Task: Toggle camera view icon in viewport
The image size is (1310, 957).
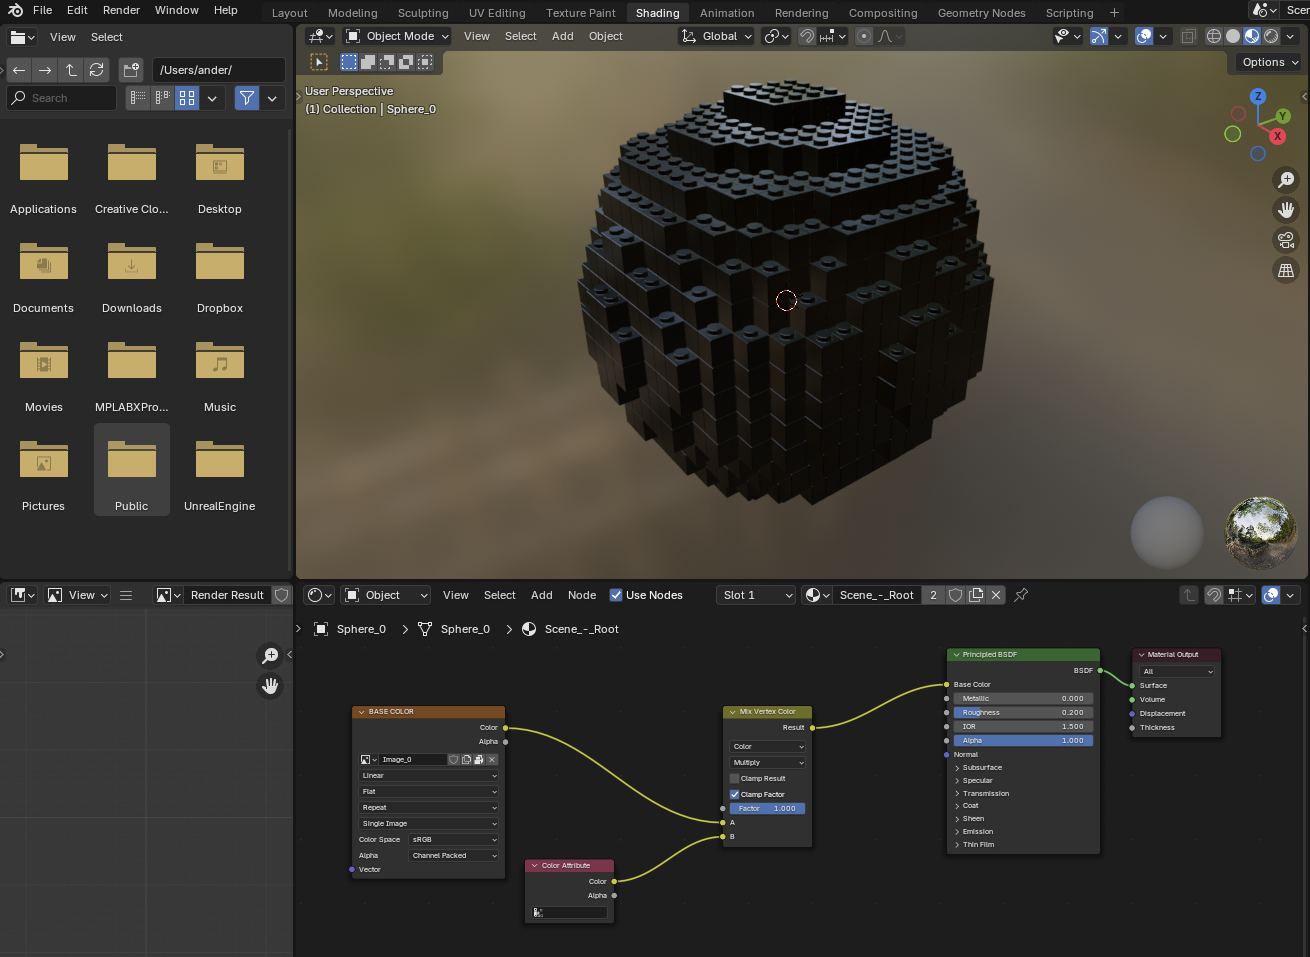Action: 1286,240
